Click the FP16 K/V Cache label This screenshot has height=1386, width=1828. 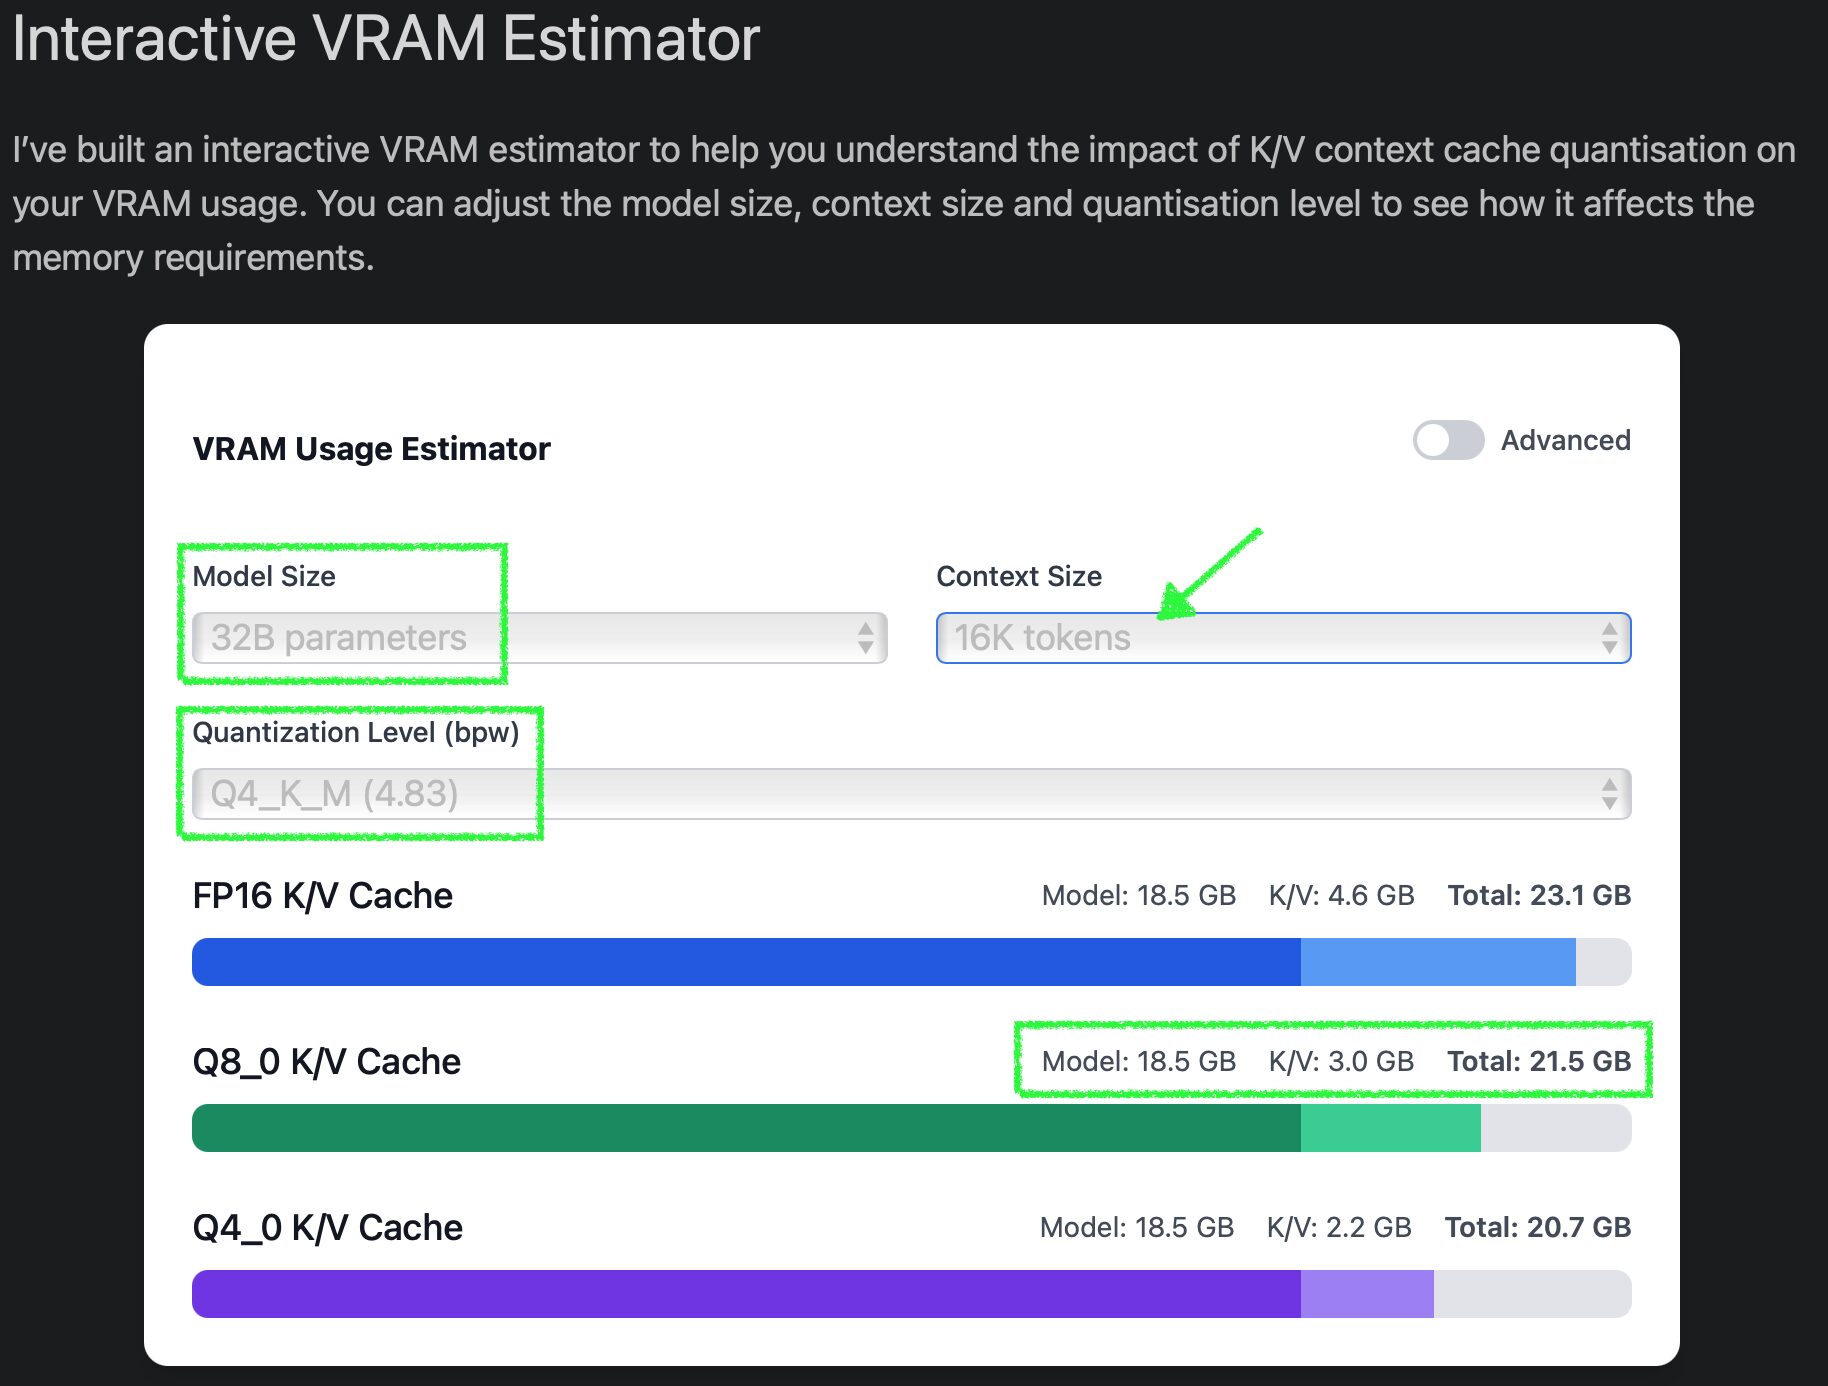pyautogui.click(x=322, y=896)
